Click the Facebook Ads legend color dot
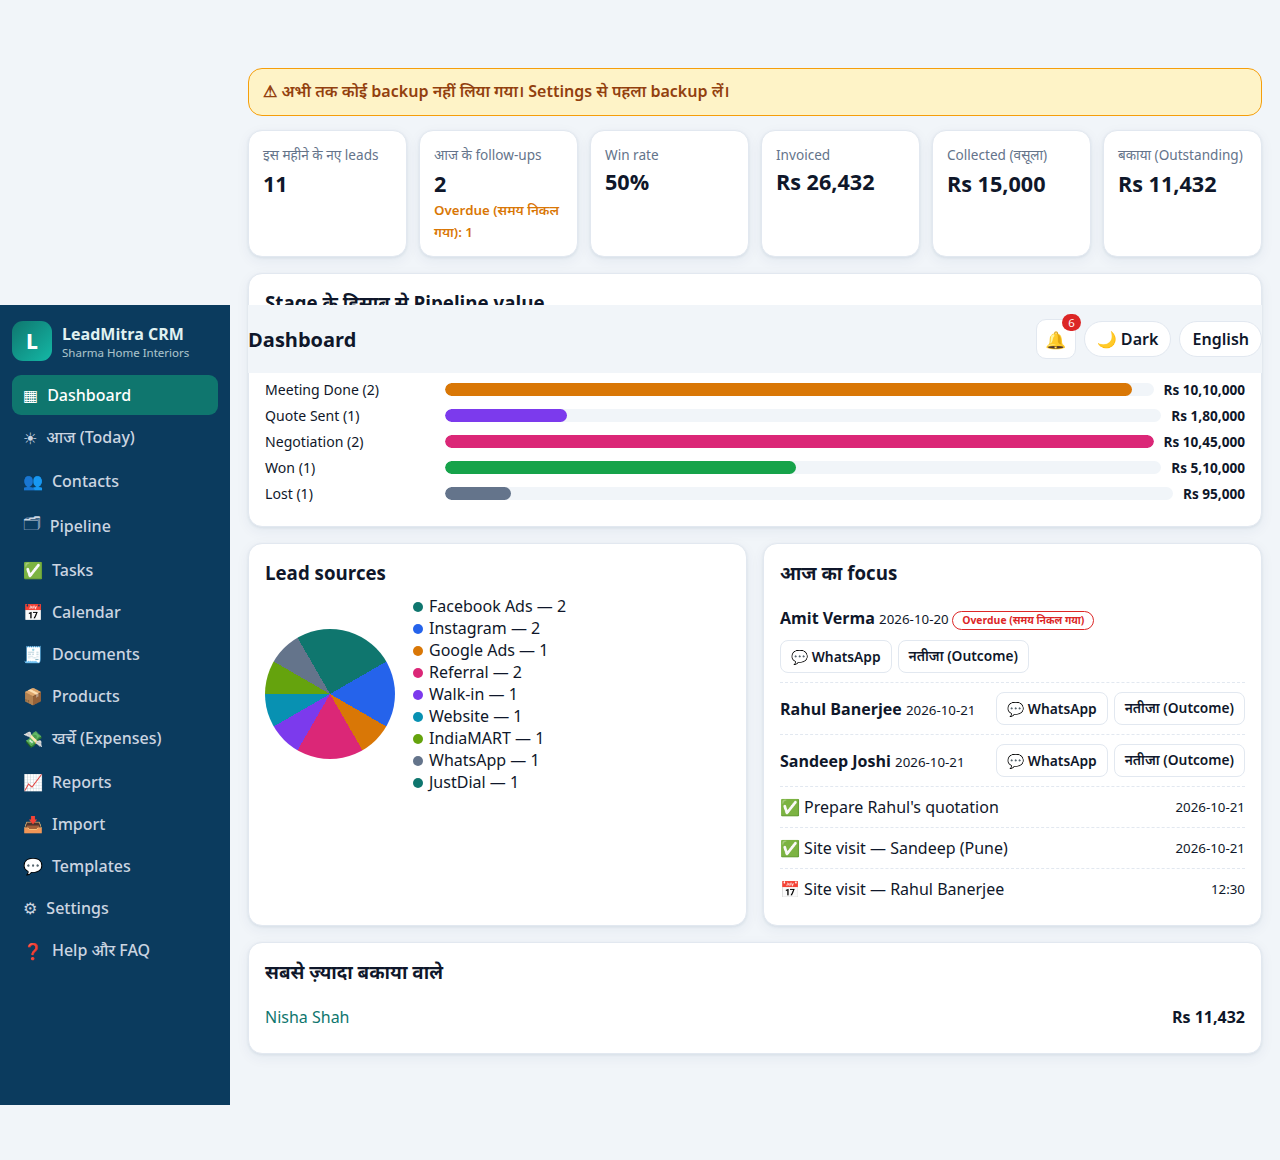The height and width of the screenshot is (1160, 1280). [x=418, y=606]
